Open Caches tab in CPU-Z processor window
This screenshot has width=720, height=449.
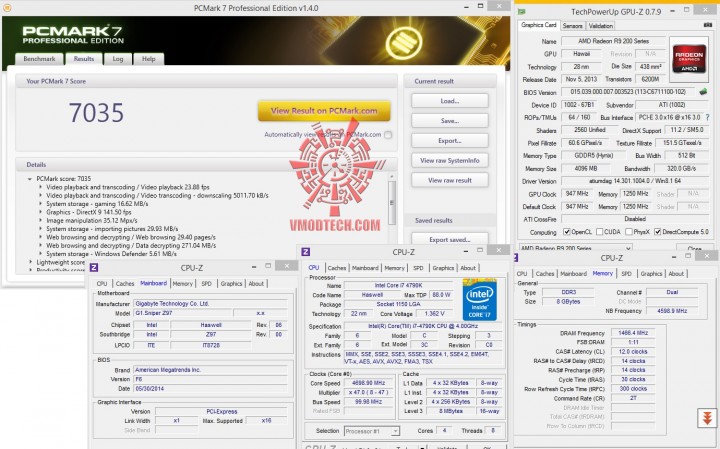pyautogui.click(x=337, y=268)
